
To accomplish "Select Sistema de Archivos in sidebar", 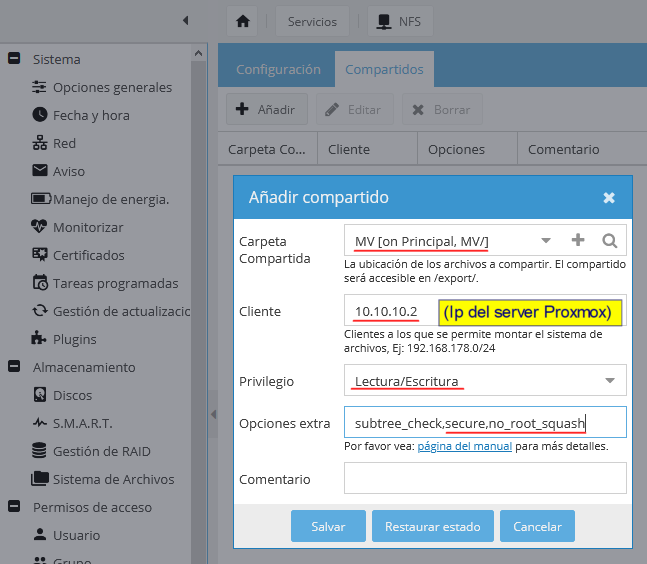I will (x=113, y=479).
